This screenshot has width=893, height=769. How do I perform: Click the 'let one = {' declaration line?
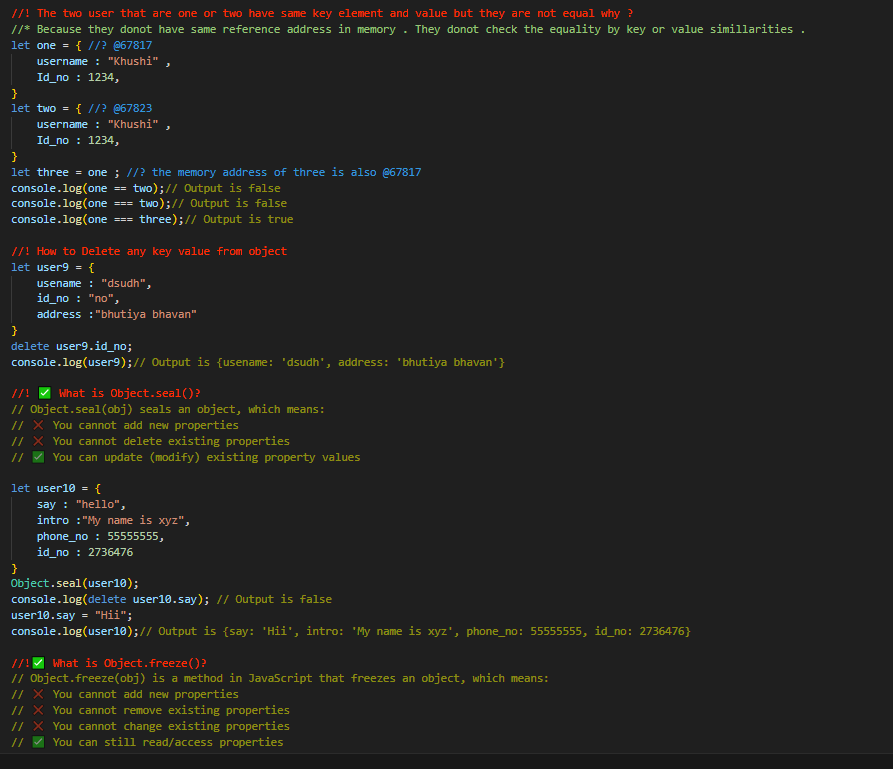81,46
